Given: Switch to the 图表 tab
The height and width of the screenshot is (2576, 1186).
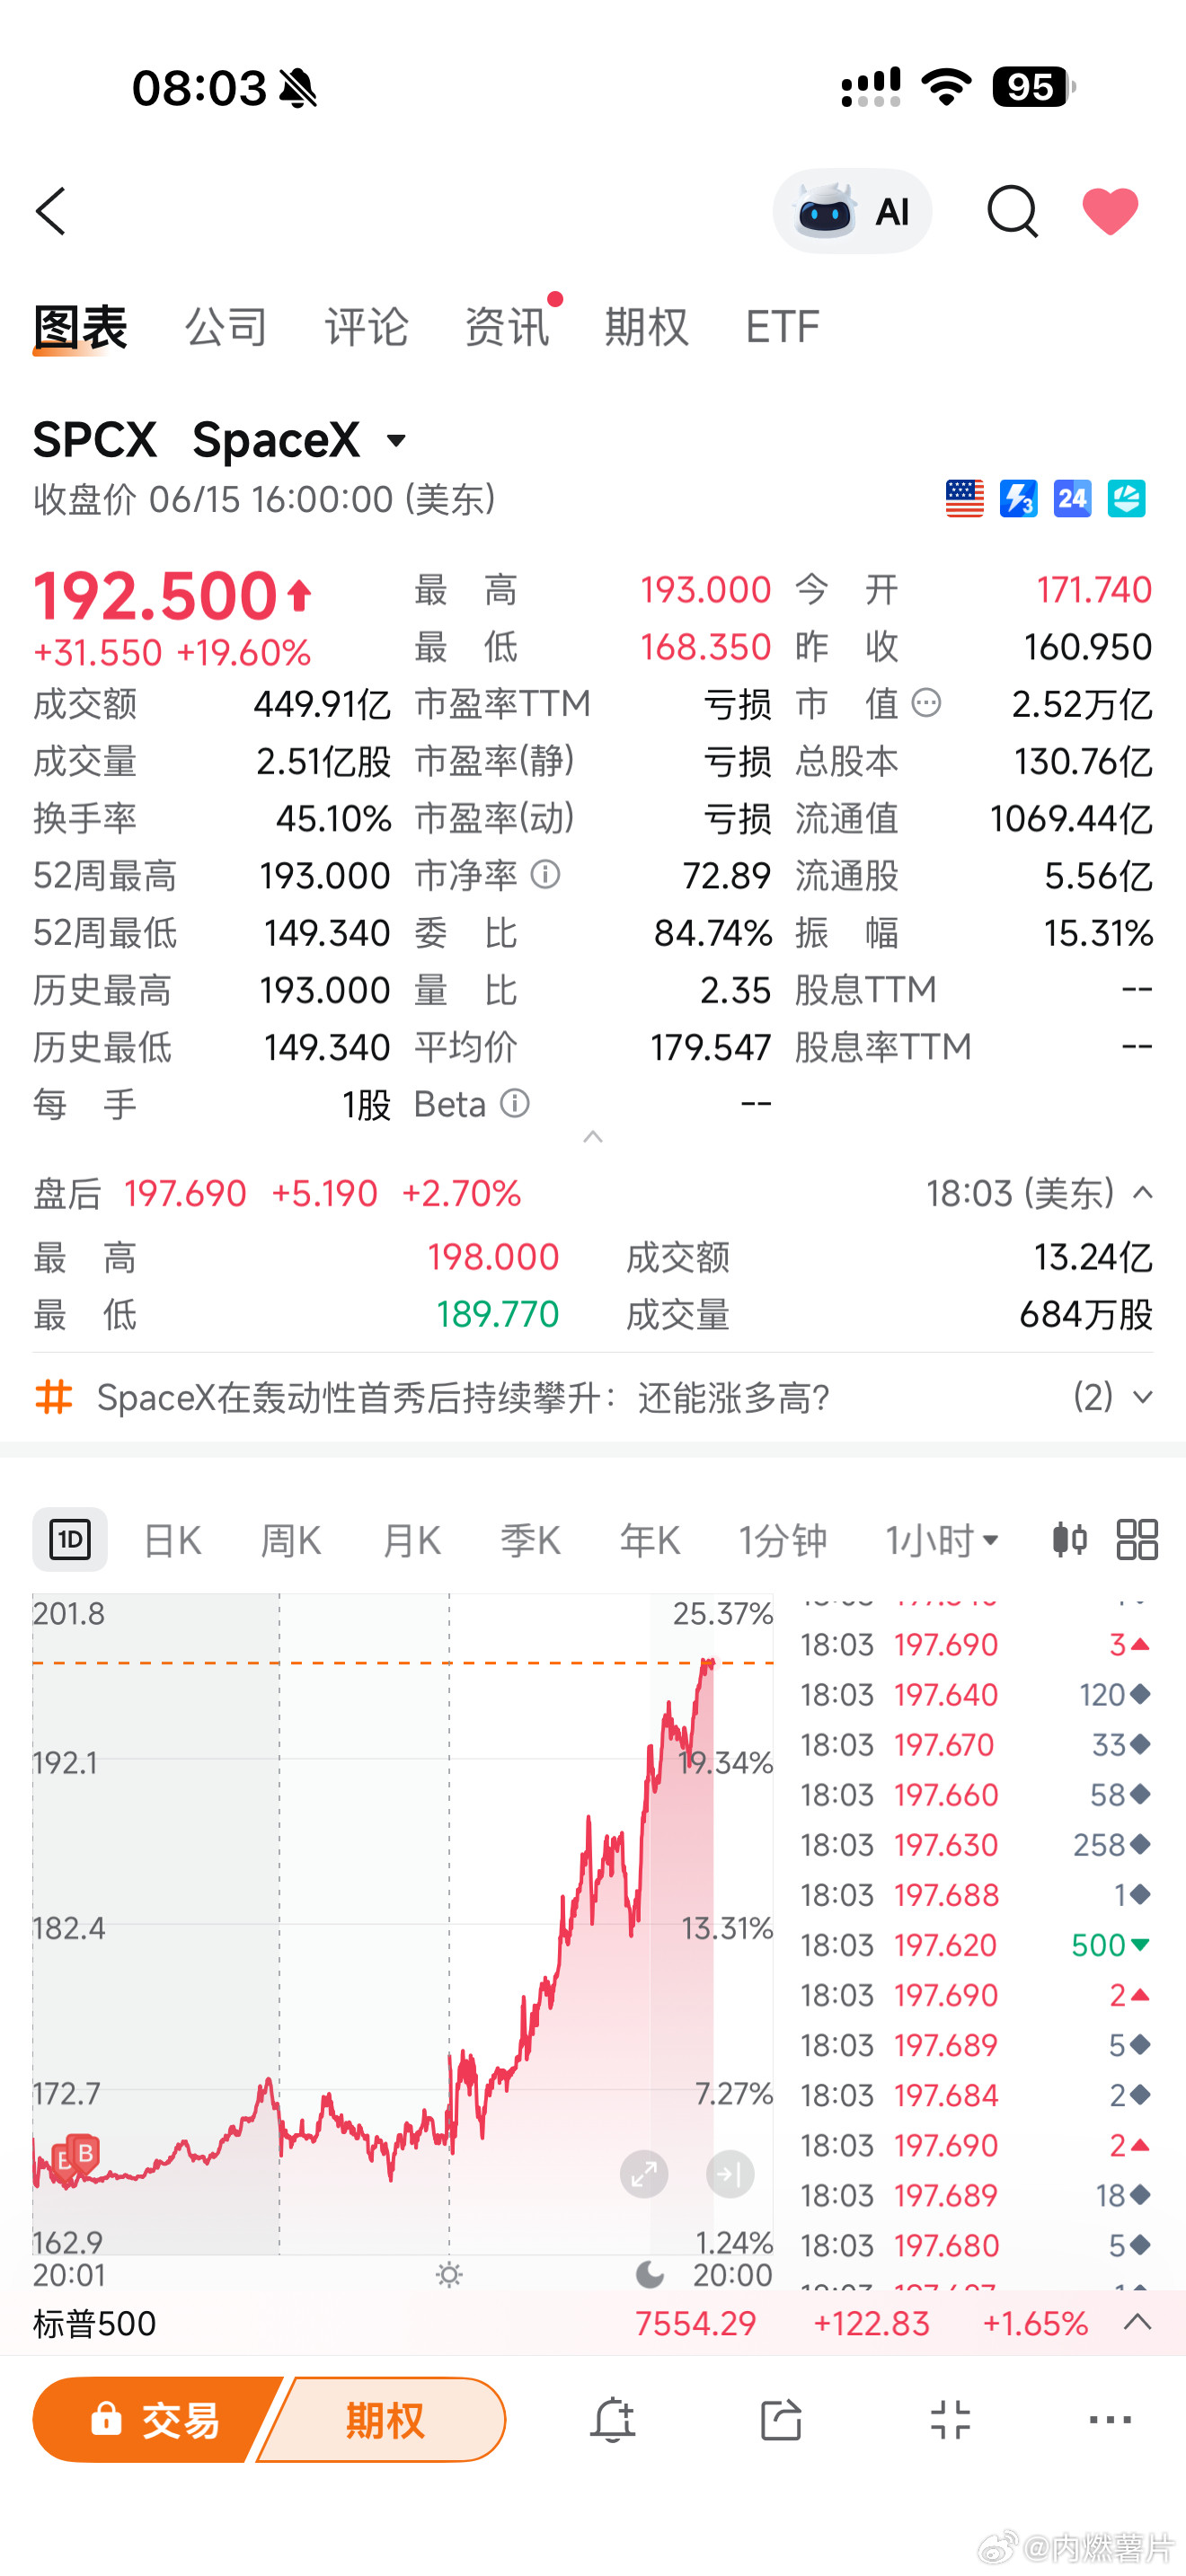Looking at the screenshot, I should click(80, 327).
